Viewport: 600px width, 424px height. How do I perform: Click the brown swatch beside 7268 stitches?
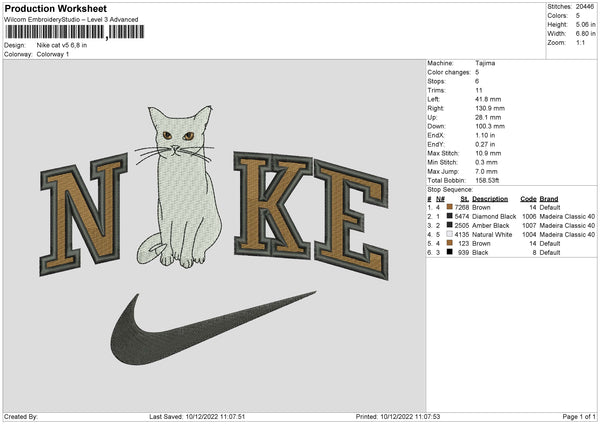click(x=449, y=207)
